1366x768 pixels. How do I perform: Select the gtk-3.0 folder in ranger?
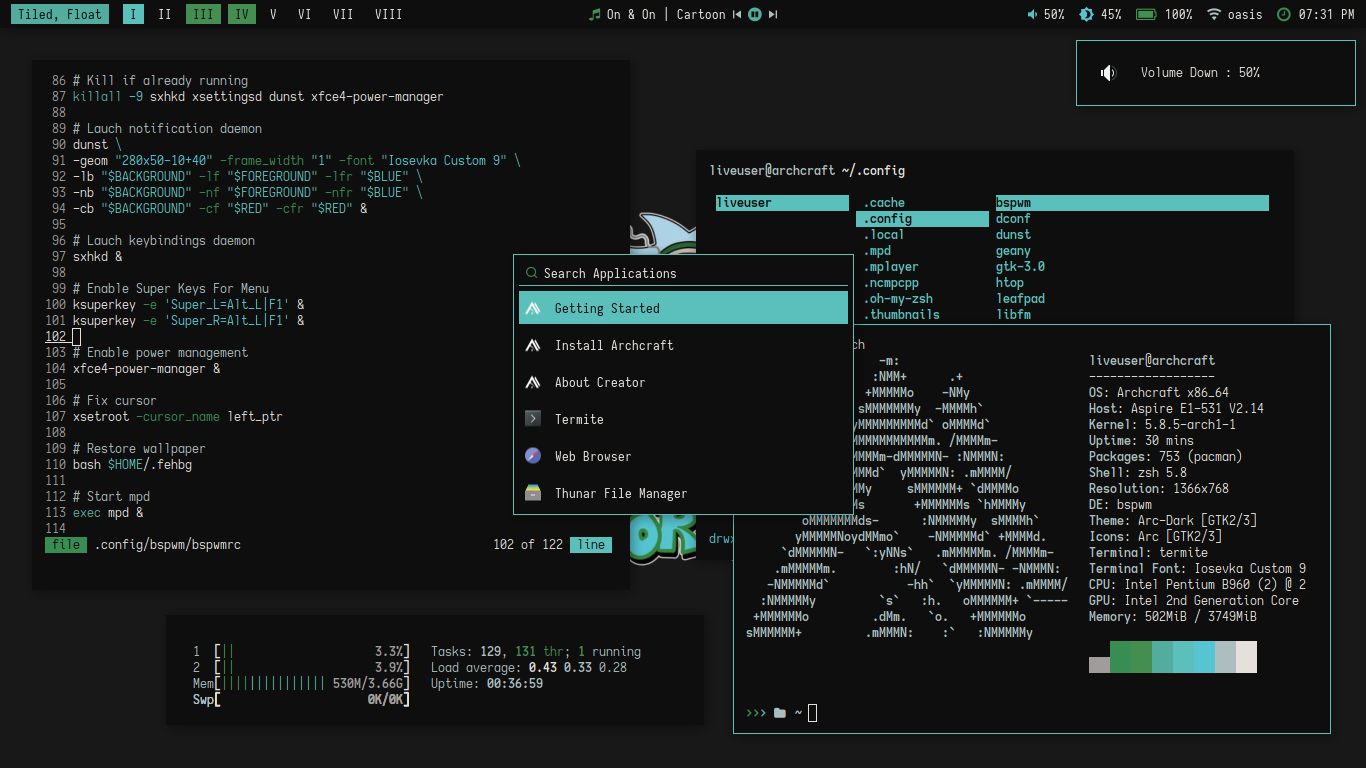tap(1020, 267)
